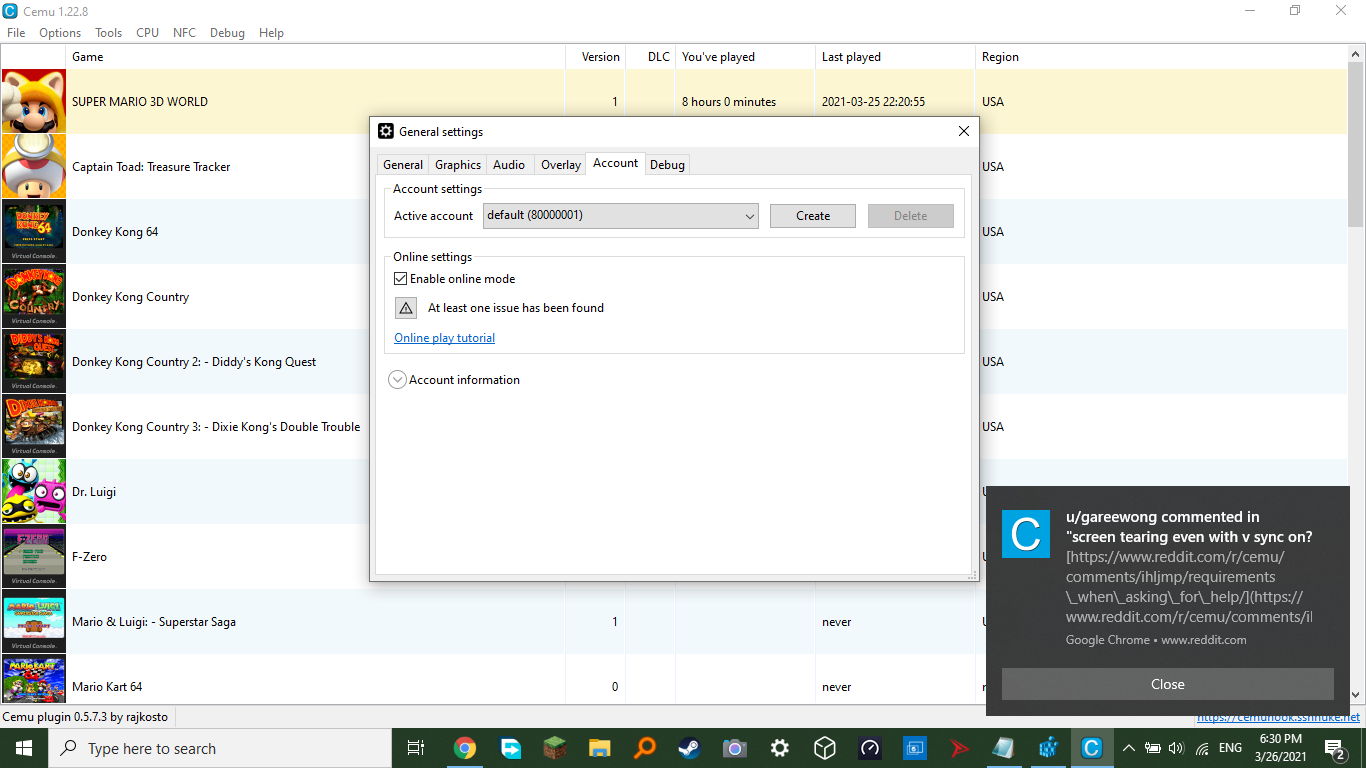Launch Steam from the taskbar
The height and width of the screenshot is (768, 1366).
click(x=690, y=748)
